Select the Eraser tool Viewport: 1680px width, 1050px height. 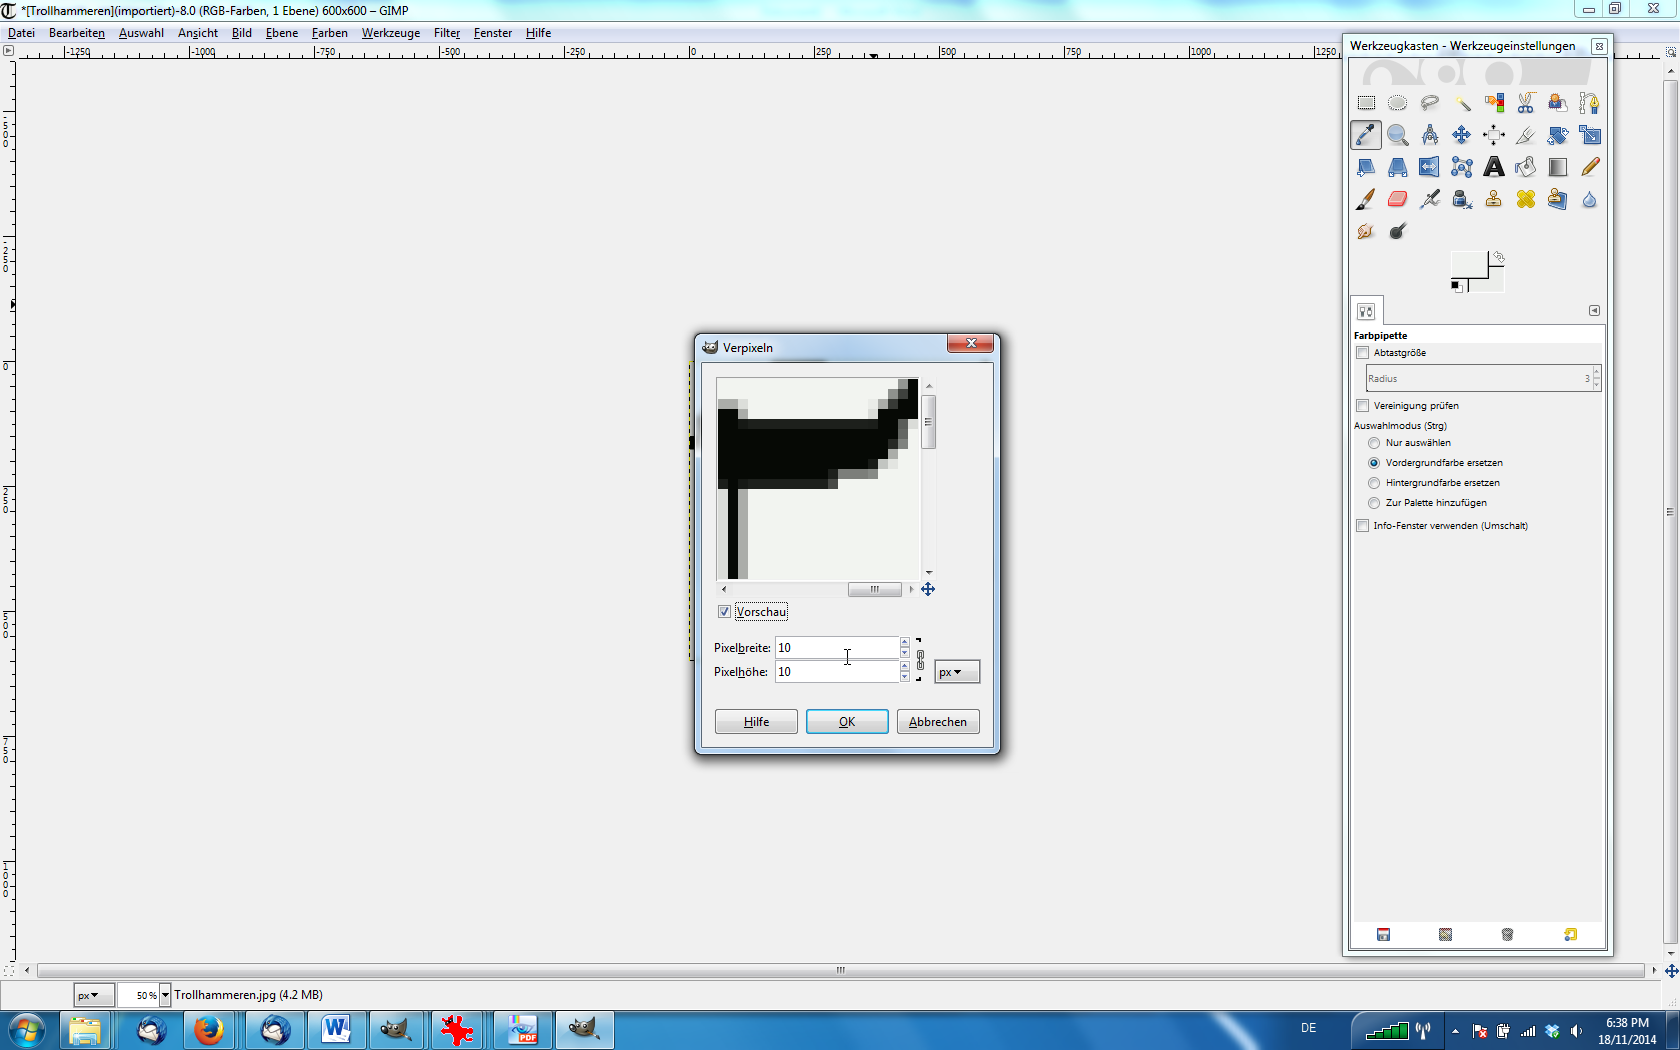[1397, 199]
